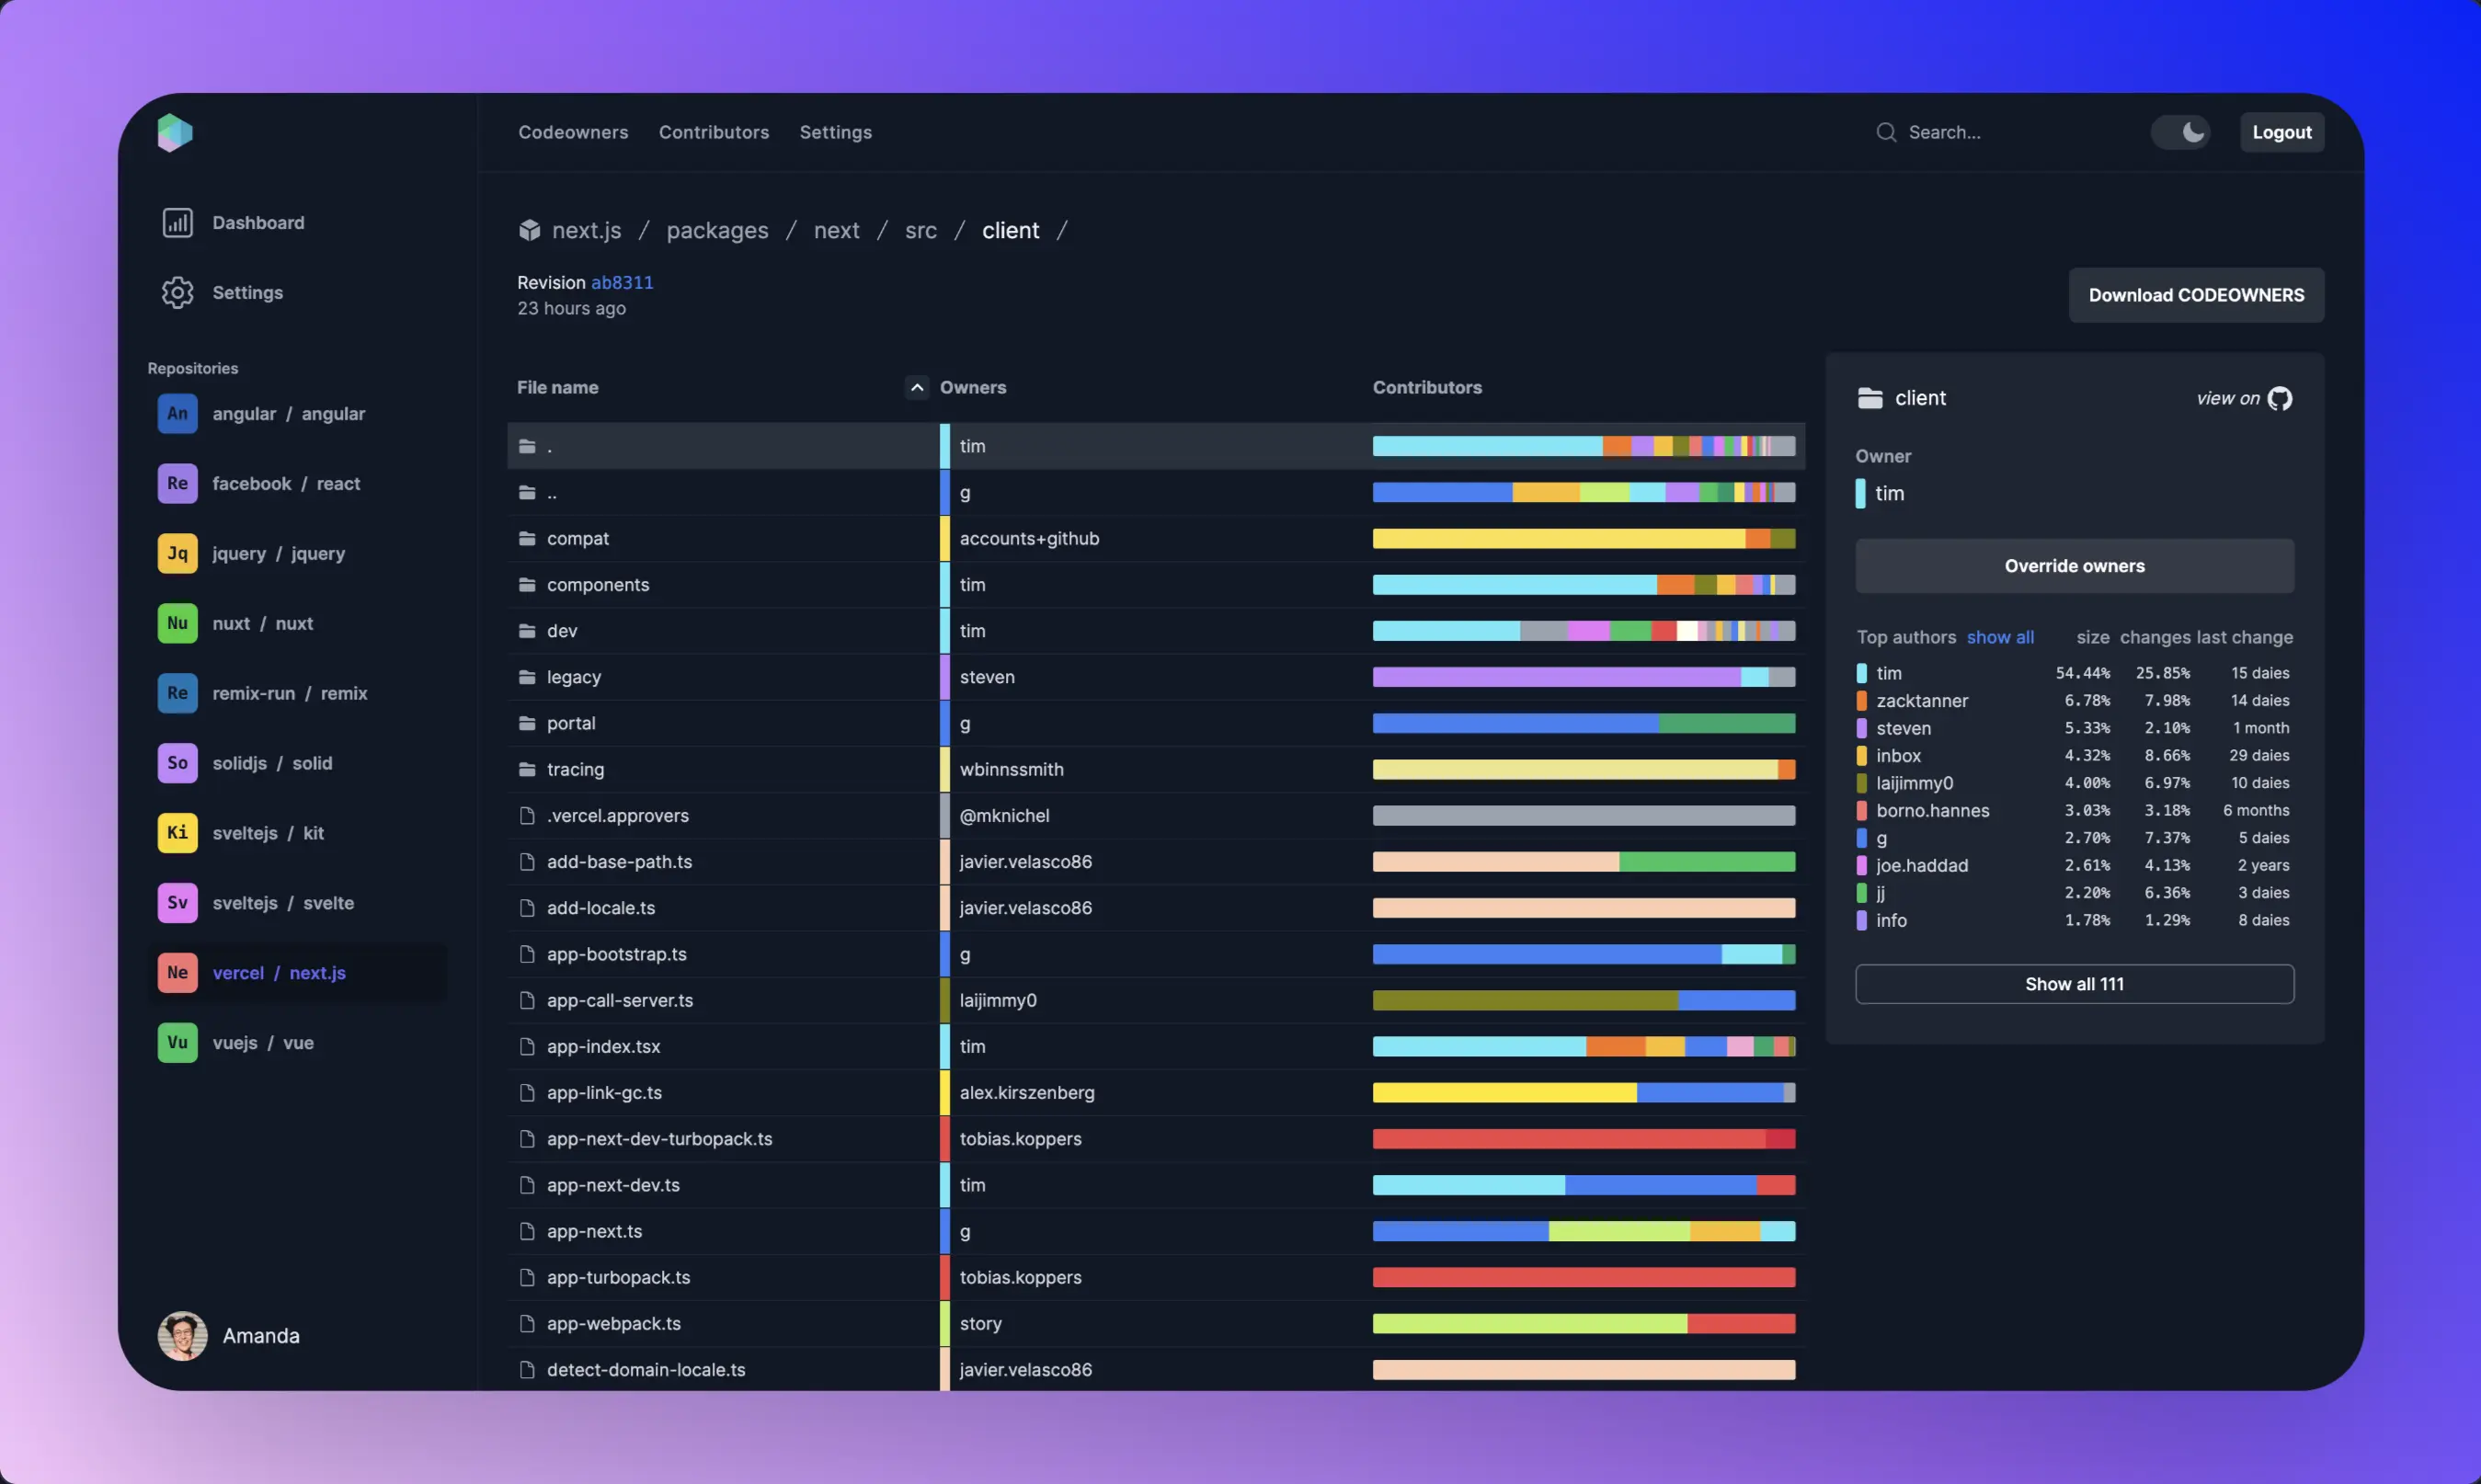Viewport: 2481px width, 1484px height.
Task: Select the Ki sveltejs kit badge
Action: (177, 833)
